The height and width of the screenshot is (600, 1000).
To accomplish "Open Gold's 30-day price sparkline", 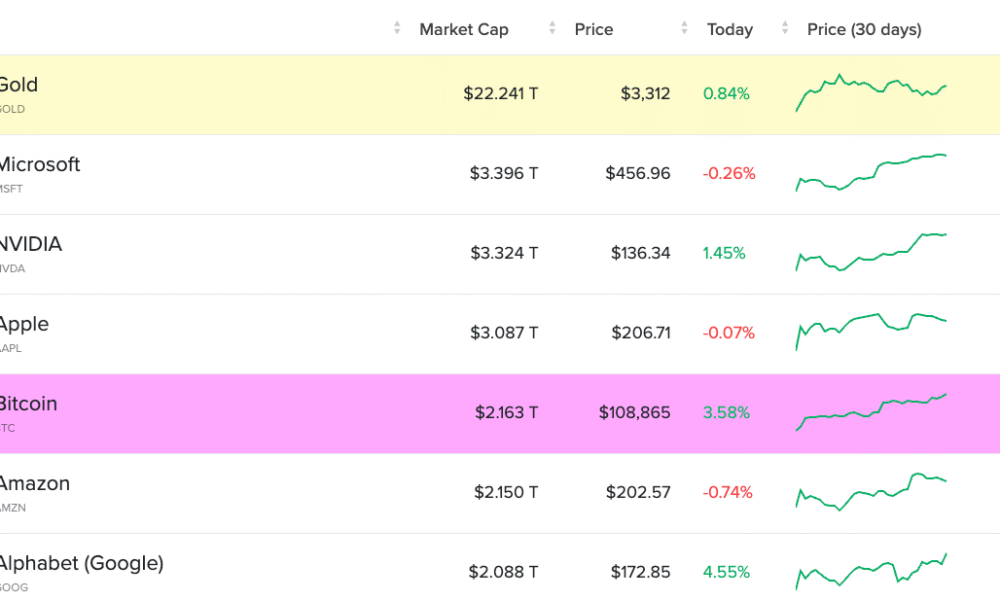I will 871,93.
